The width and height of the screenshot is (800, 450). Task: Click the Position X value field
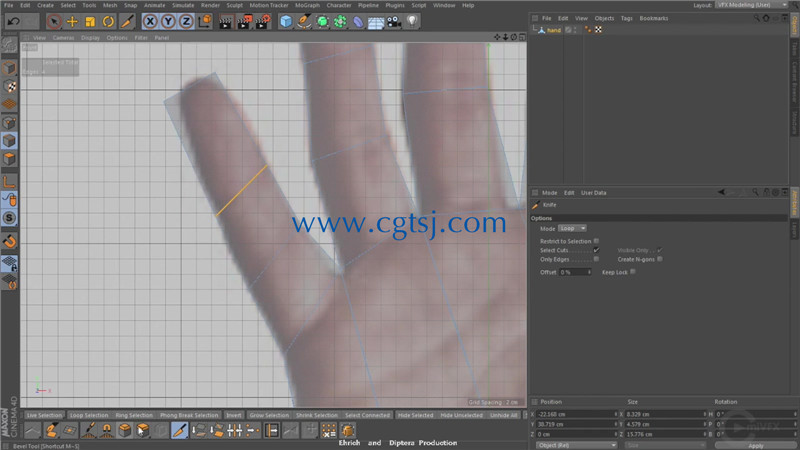click(x=576, y=414)
